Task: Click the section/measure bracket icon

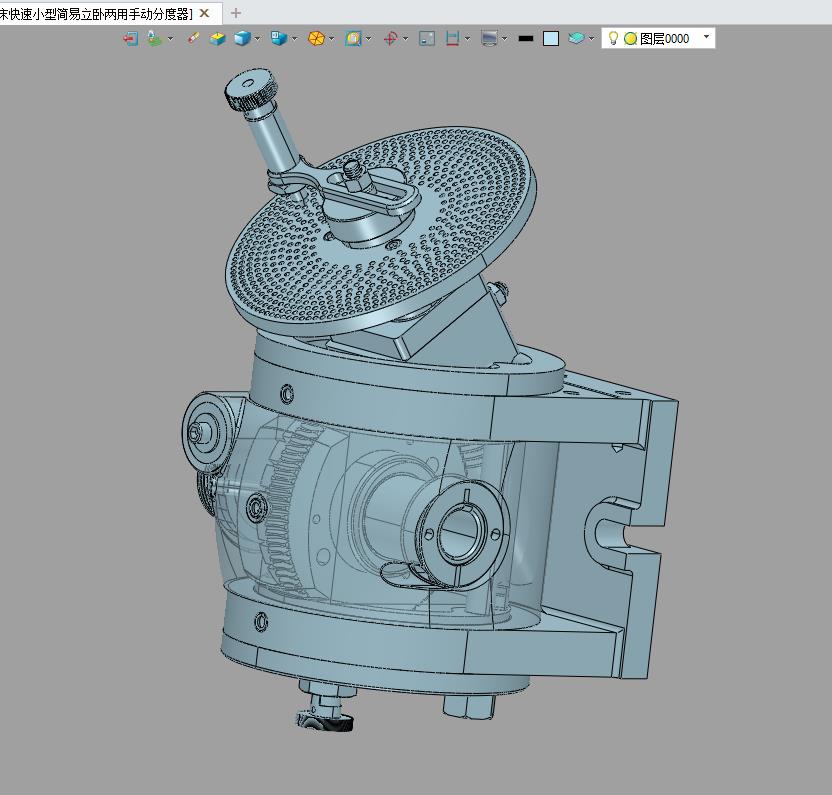Action: pyautogui.click(x=452, y=39)
